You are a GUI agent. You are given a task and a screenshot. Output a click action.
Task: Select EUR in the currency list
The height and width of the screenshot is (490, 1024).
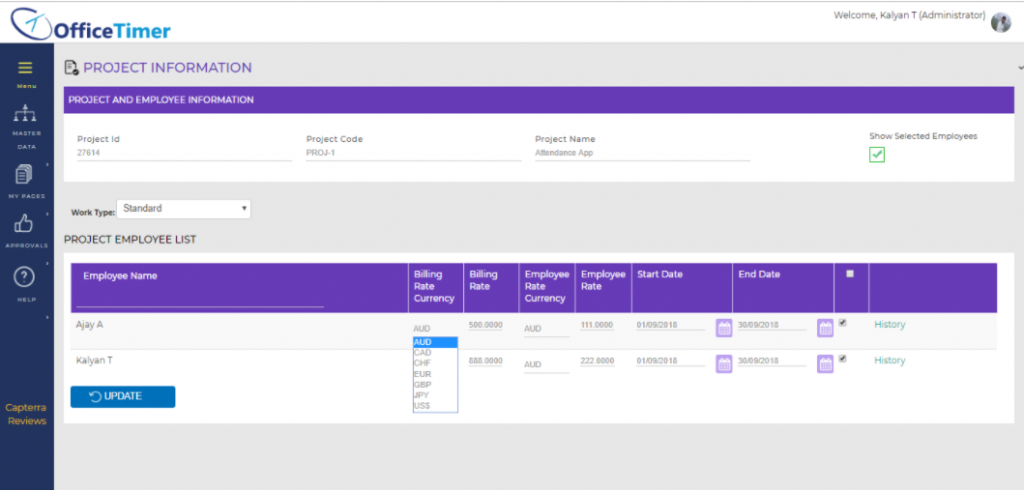coord(435,374)
